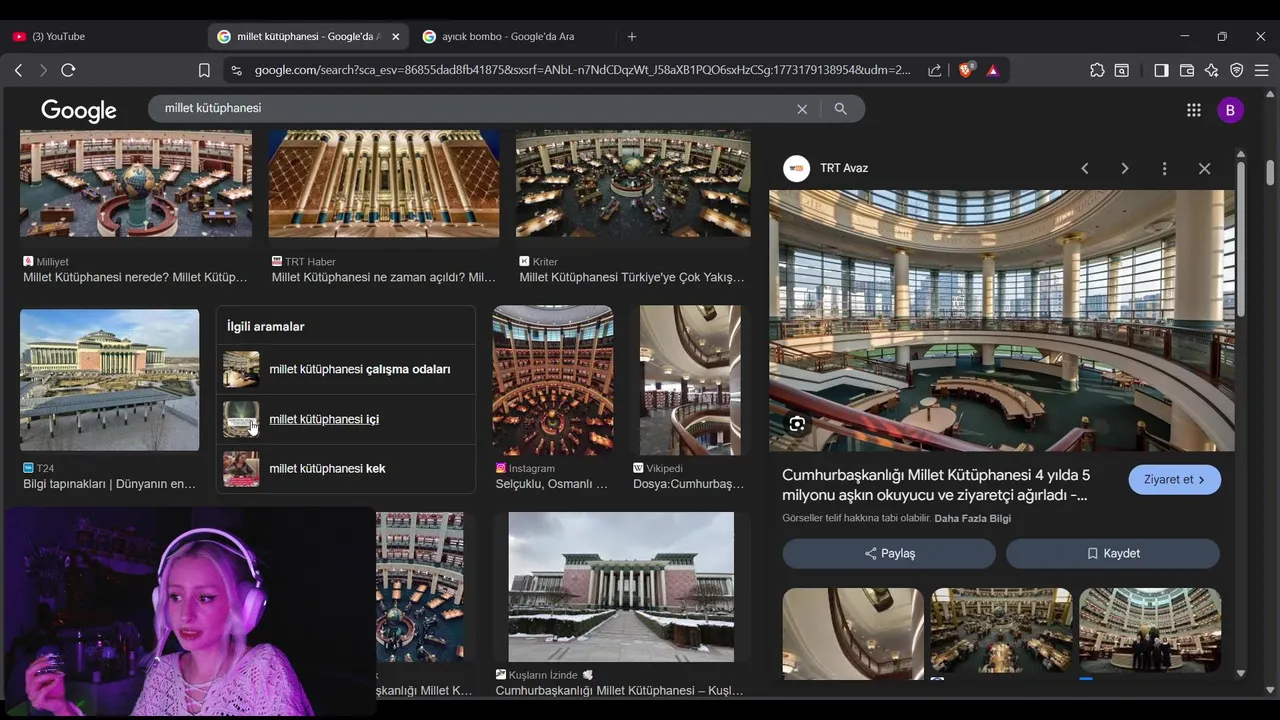Select related search çalışma odaları

tap(346, 369)
